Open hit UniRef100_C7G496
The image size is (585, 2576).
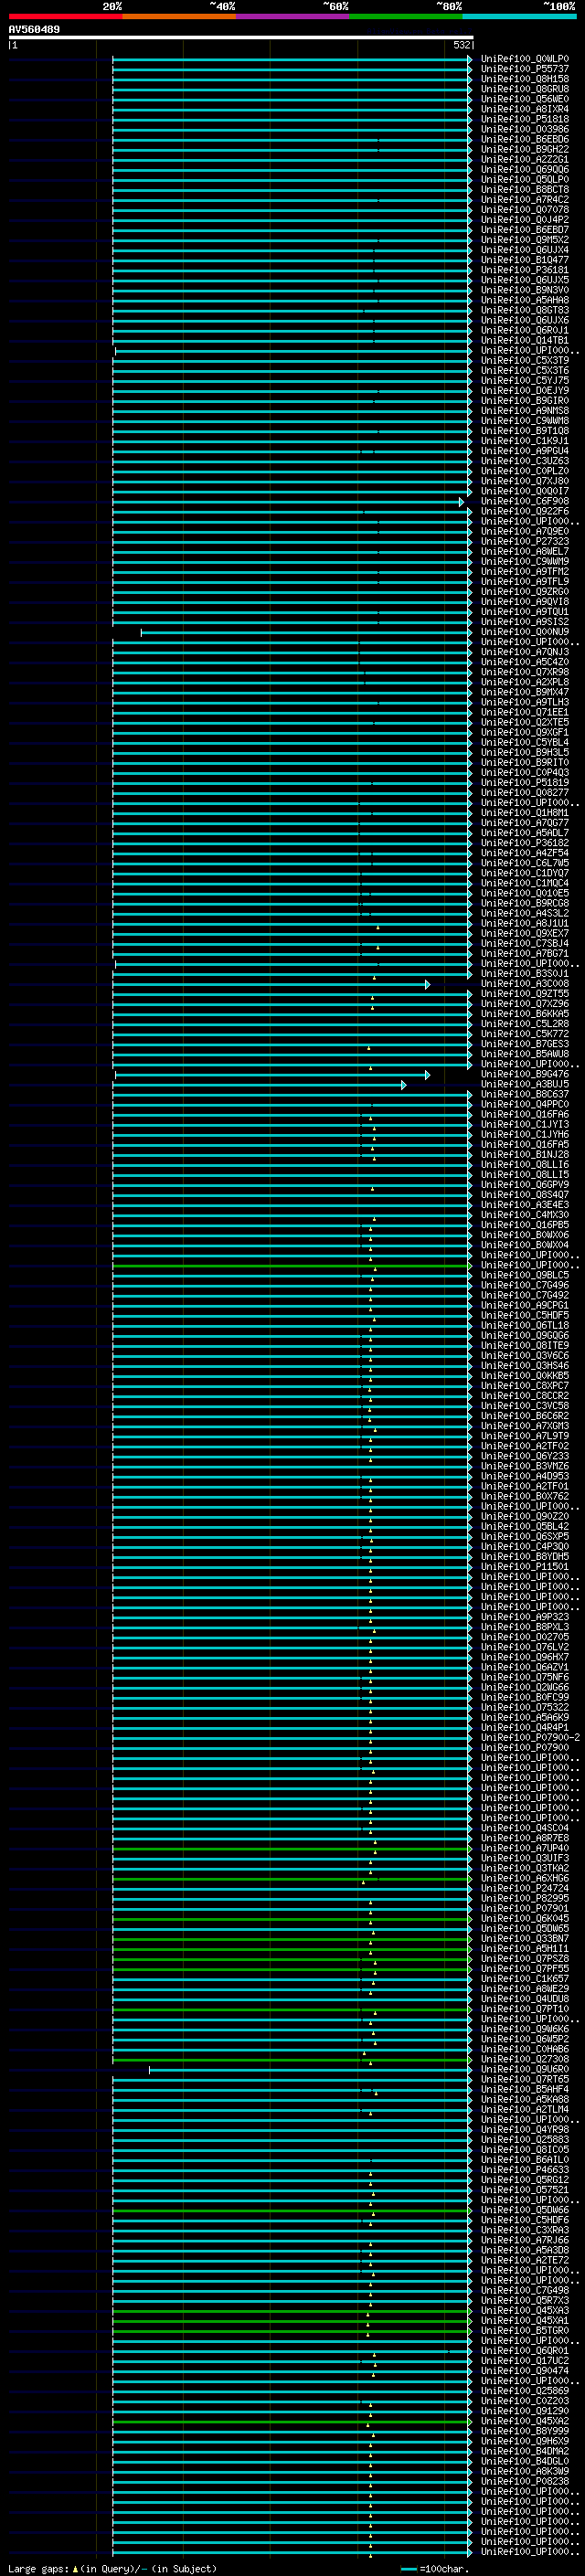pos(524,1286)
